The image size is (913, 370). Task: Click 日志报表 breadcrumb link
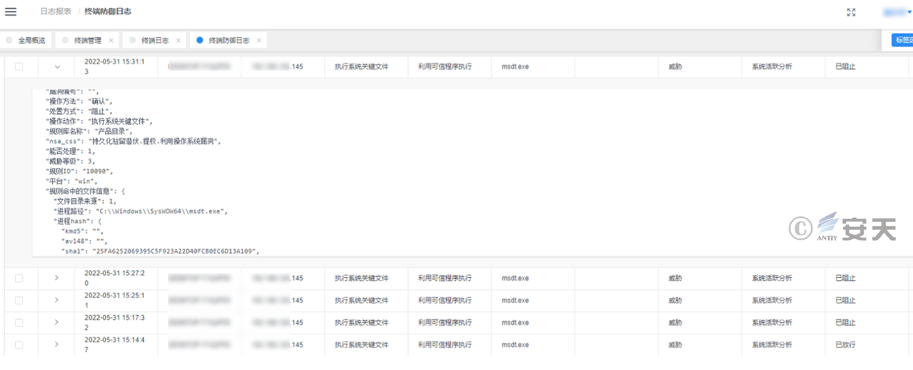tap(56, 12)
